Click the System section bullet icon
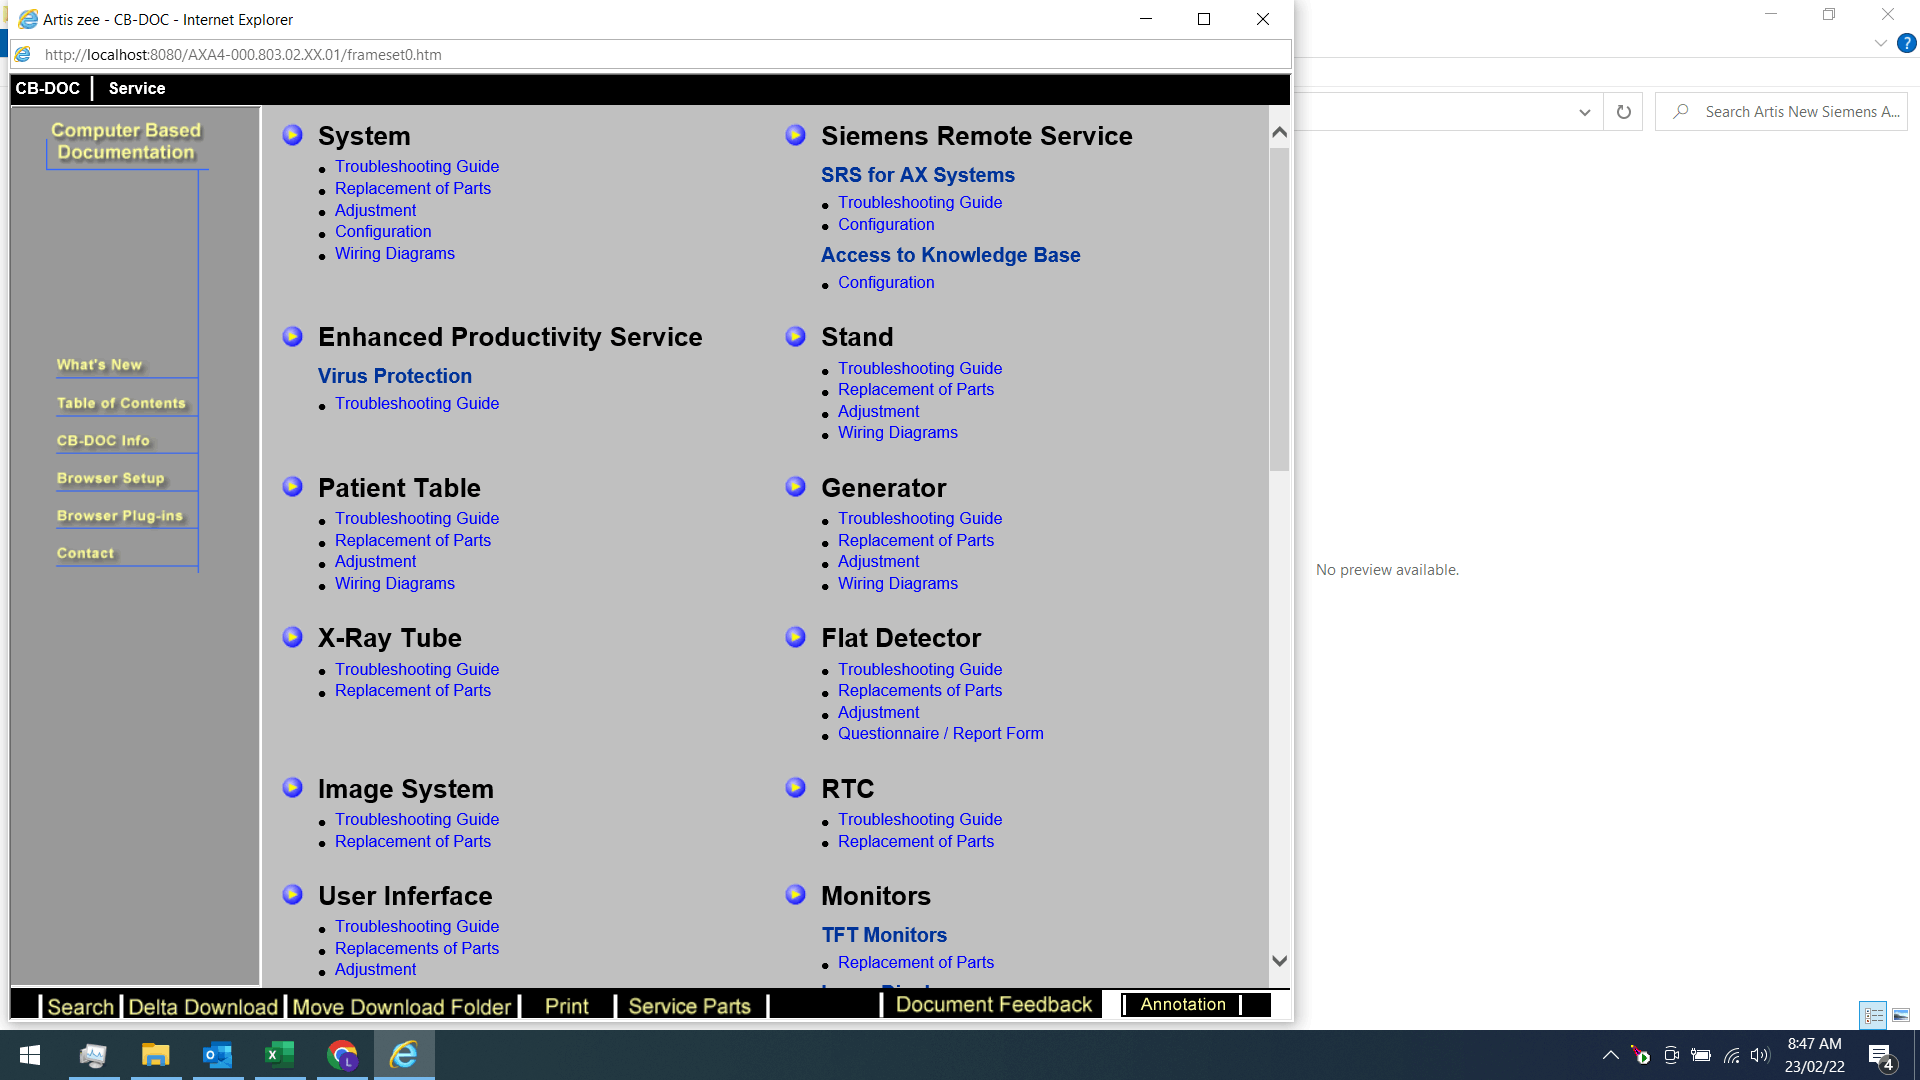 click(292, 135)
